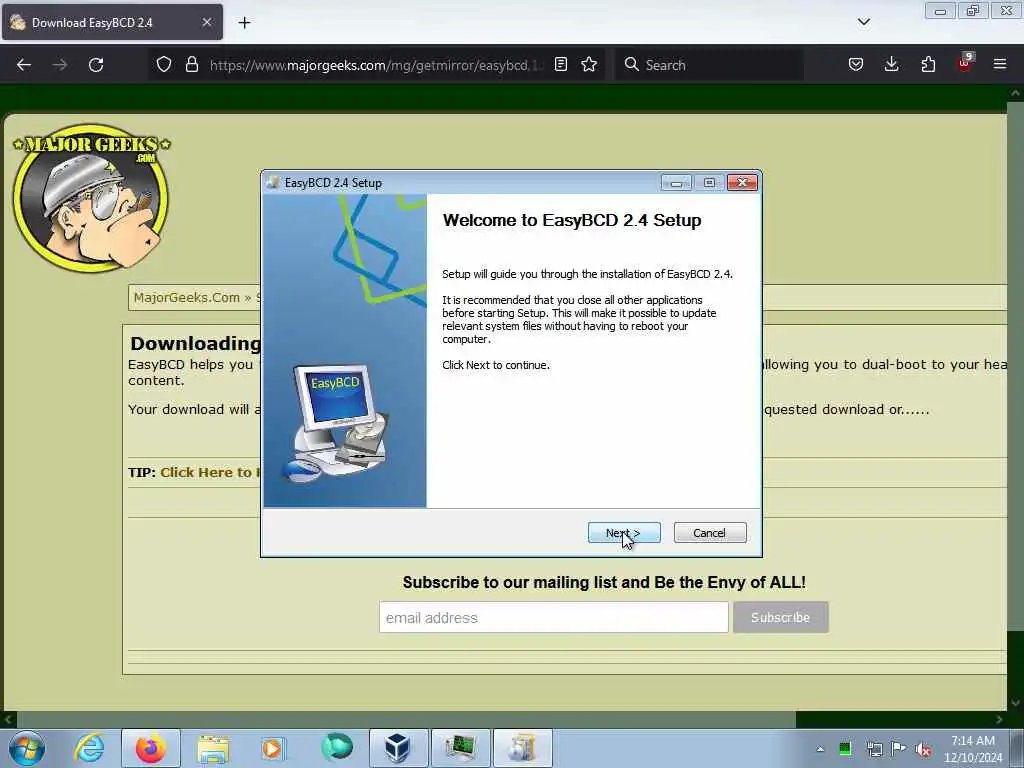Open a new browser tab
Image resolution: width=1024 pixels, height=768 pixels.
[244, 23]
